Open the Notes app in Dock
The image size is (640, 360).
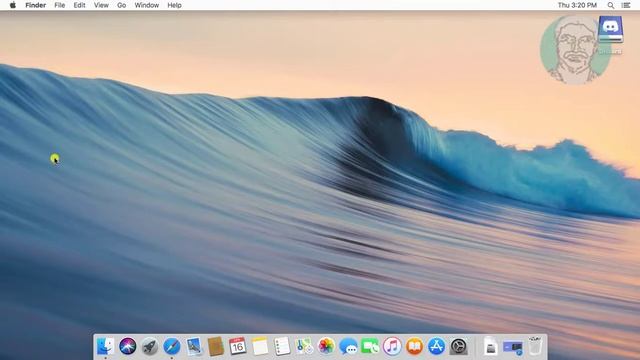260,347
